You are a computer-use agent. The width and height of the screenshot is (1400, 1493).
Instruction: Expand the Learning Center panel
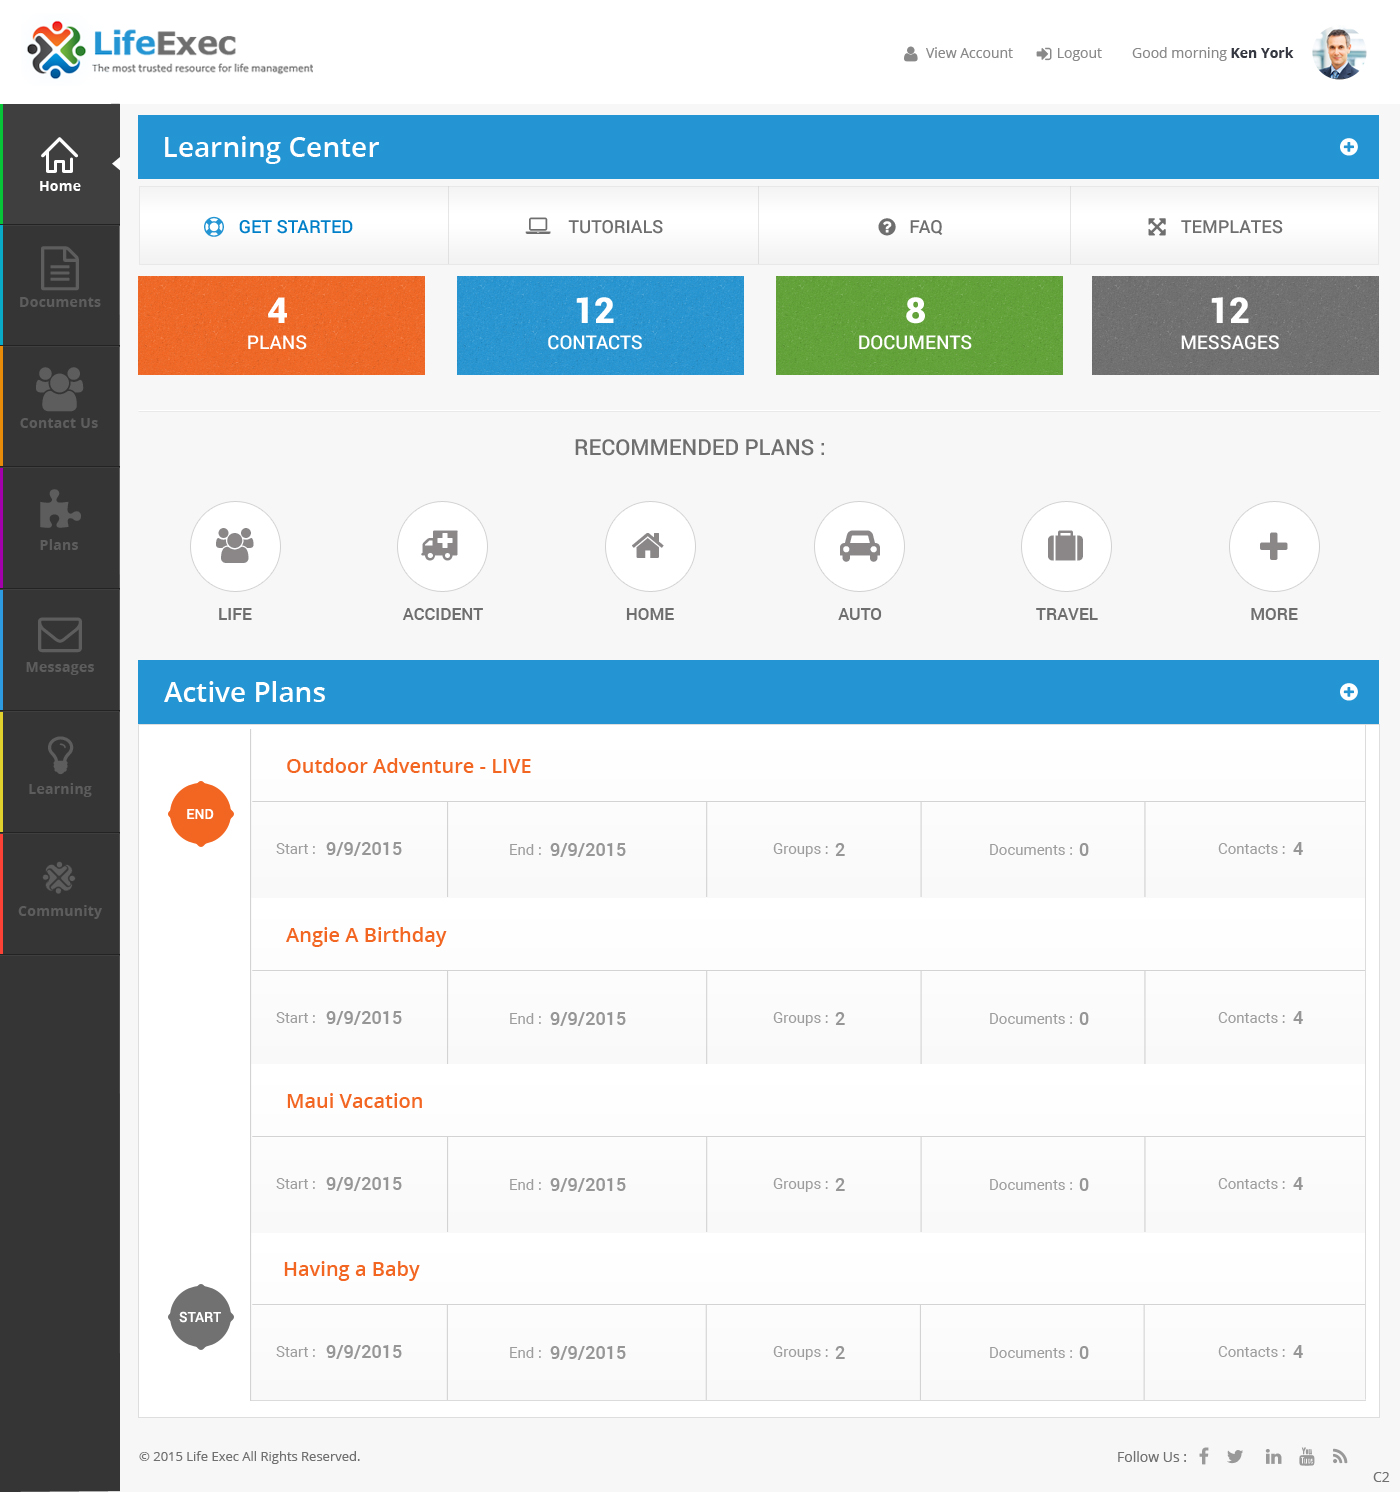coord(1349,147)
